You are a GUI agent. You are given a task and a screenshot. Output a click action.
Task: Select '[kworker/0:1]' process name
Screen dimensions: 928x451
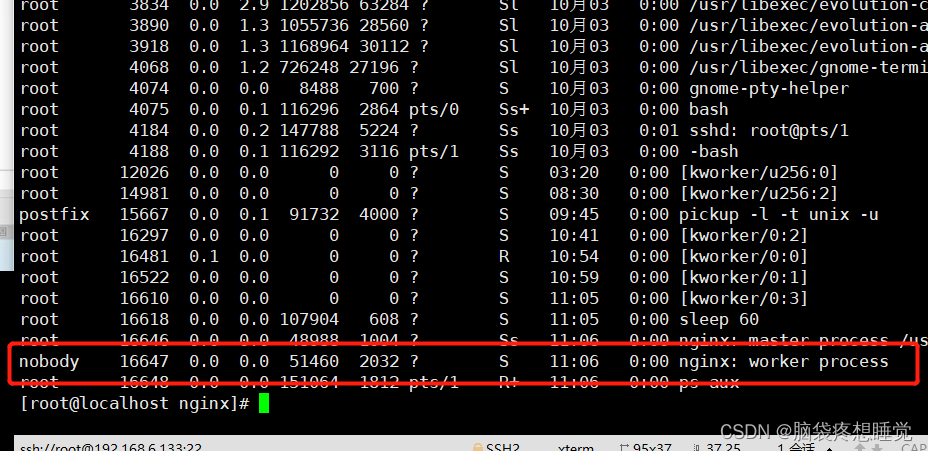pos(744,278)
